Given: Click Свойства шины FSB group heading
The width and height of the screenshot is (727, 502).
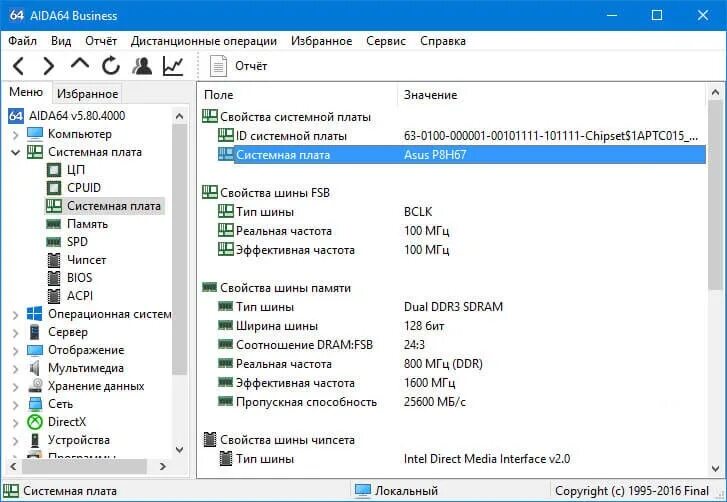Looking at the screenshot, I should (274, 192).
